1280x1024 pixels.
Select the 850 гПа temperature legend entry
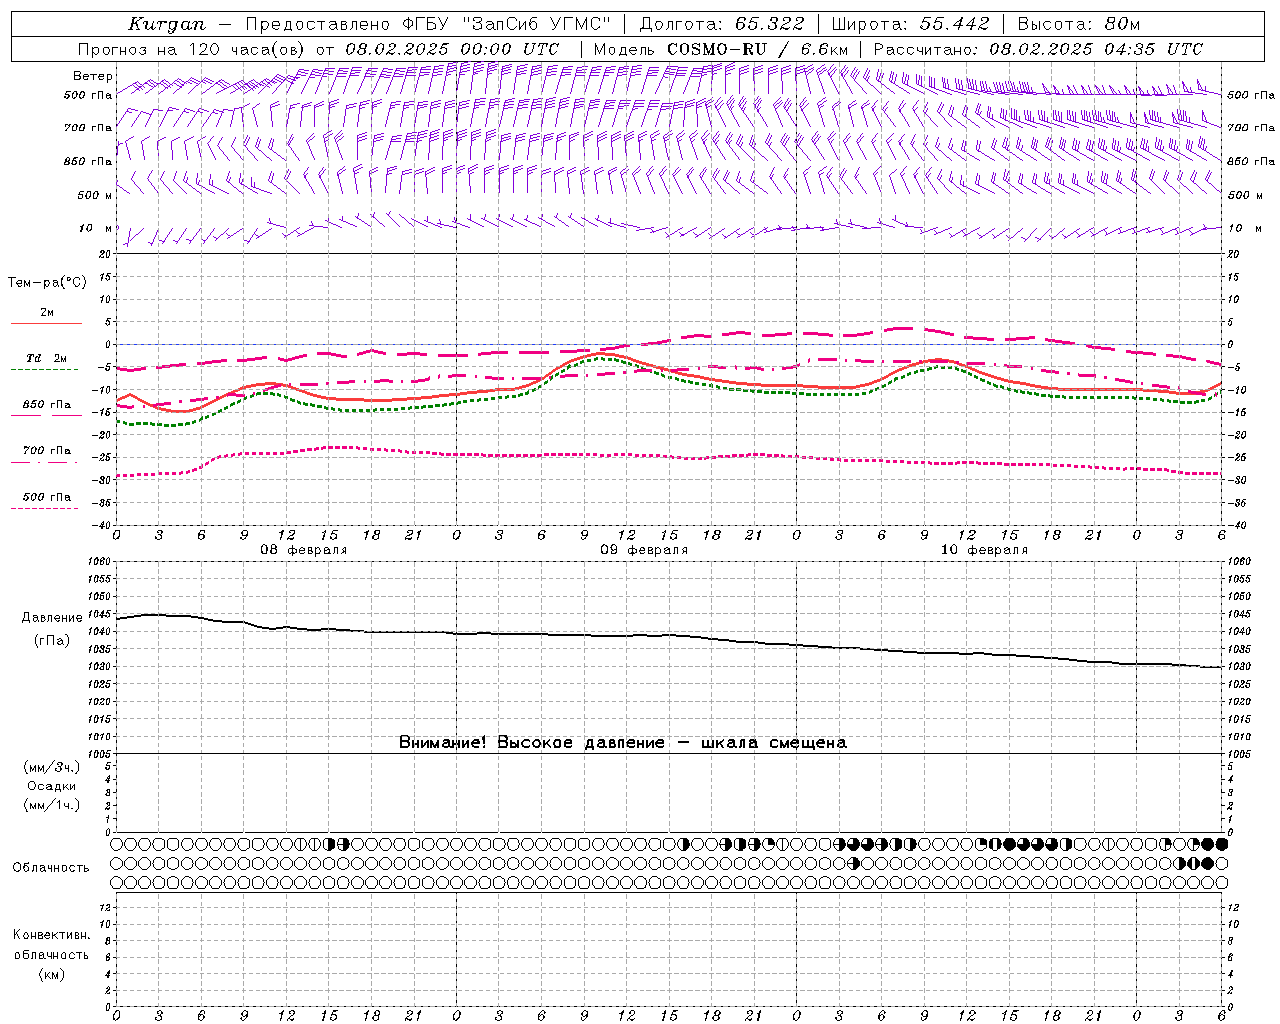pos(47,408)
